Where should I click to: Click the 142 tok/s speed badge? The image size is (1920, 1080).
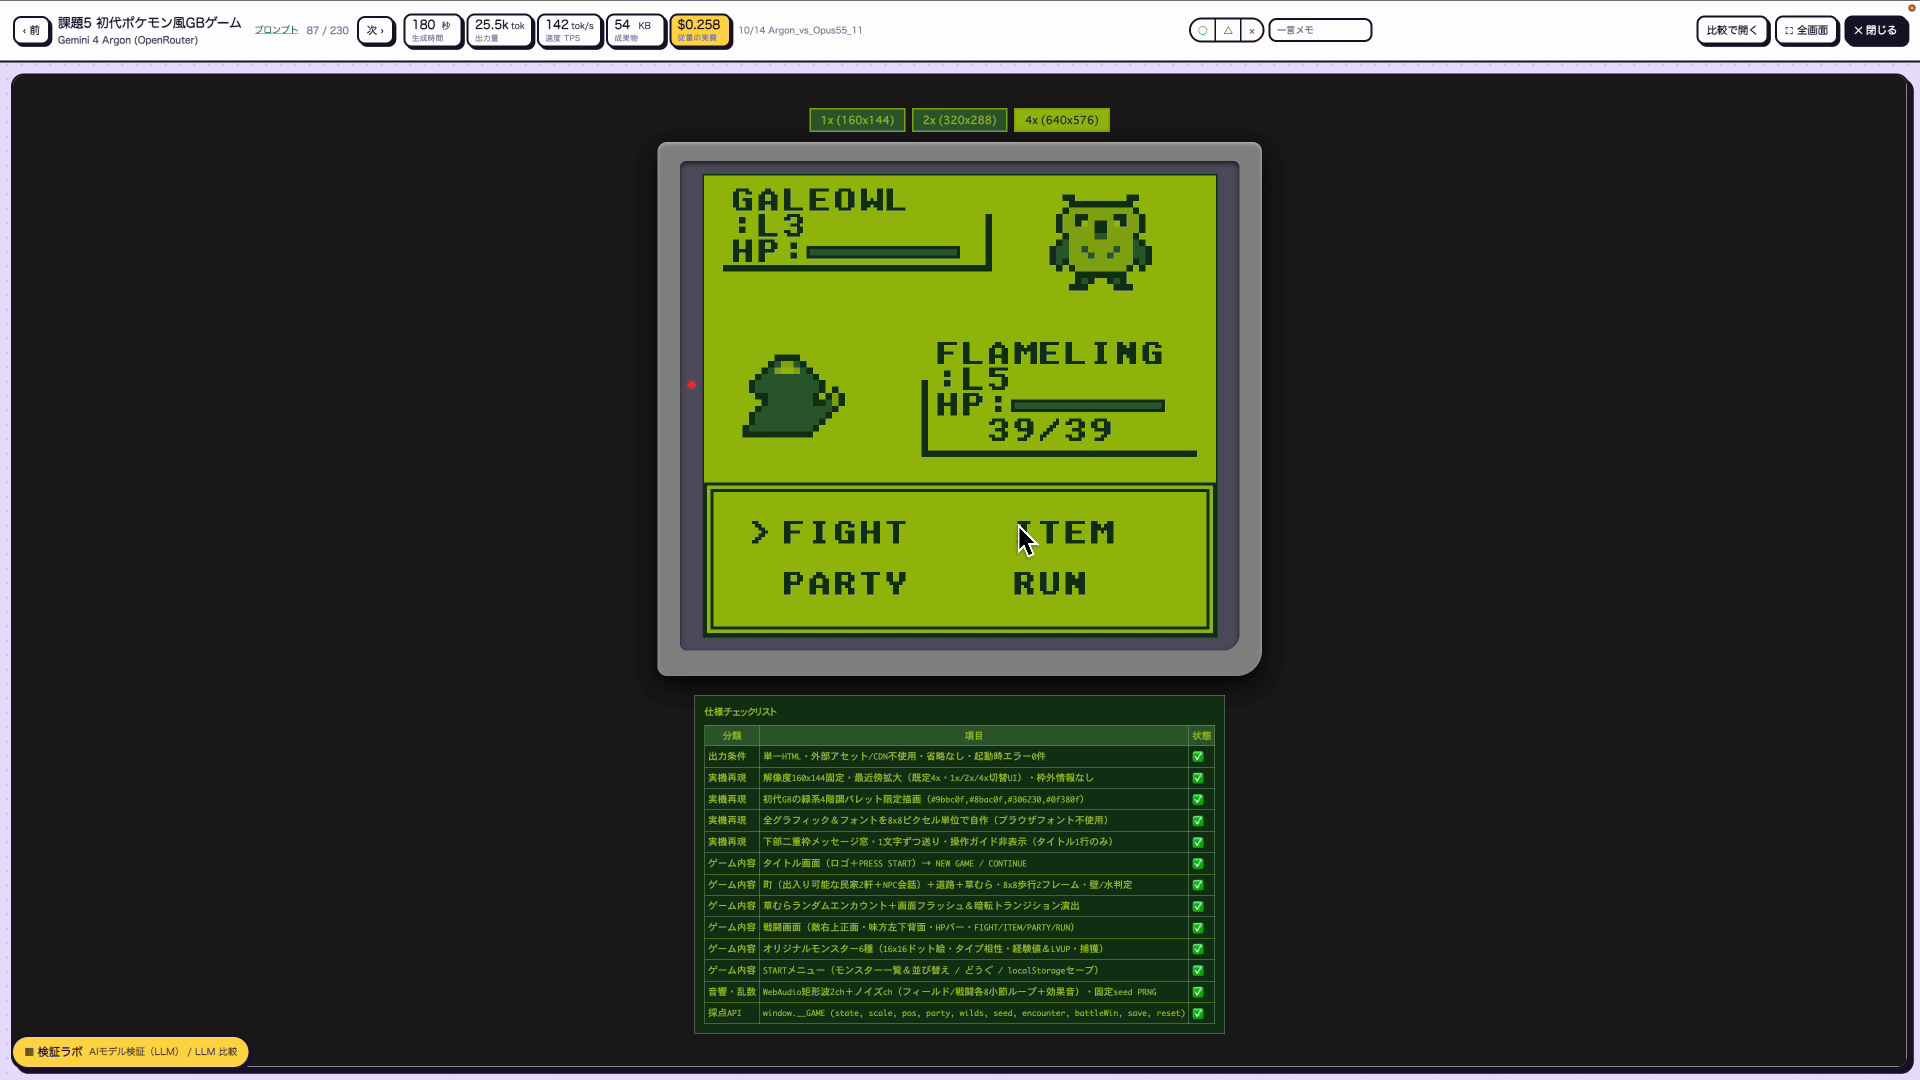[569, 31]
